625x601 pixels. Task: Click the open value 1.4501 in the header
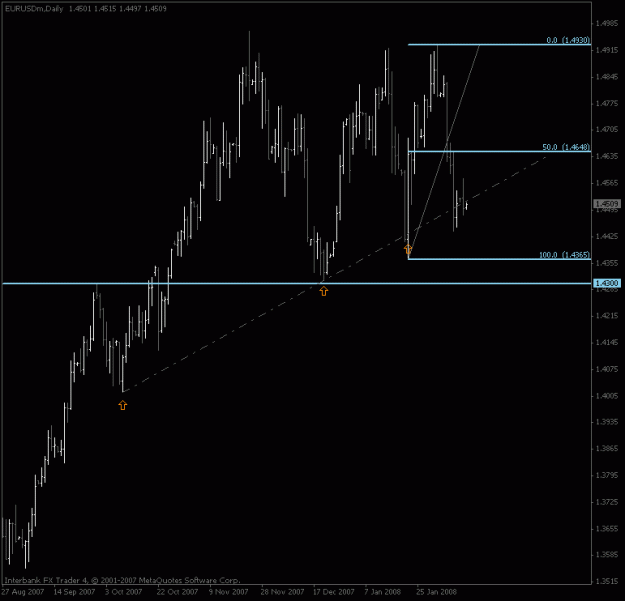[80, 9]
